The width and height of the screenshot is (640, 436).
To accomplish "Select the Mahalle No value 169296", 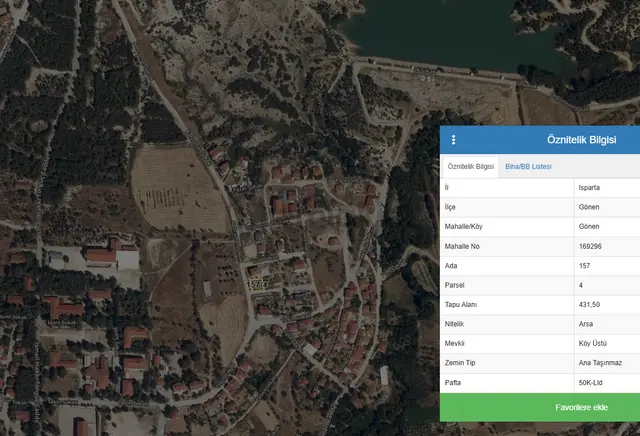I will coord(590,246).
